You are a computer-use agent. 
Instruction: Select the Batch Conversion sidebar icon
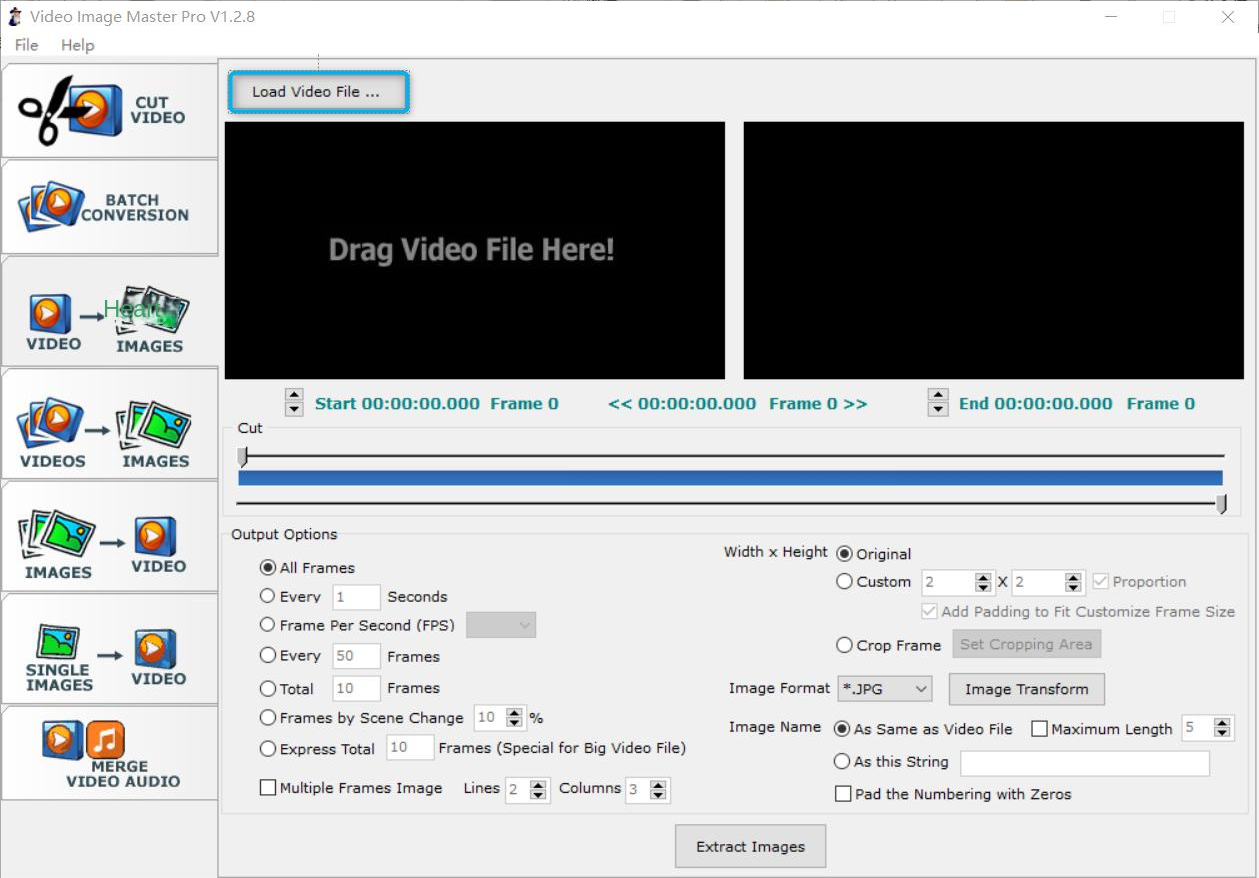point(108,207)
